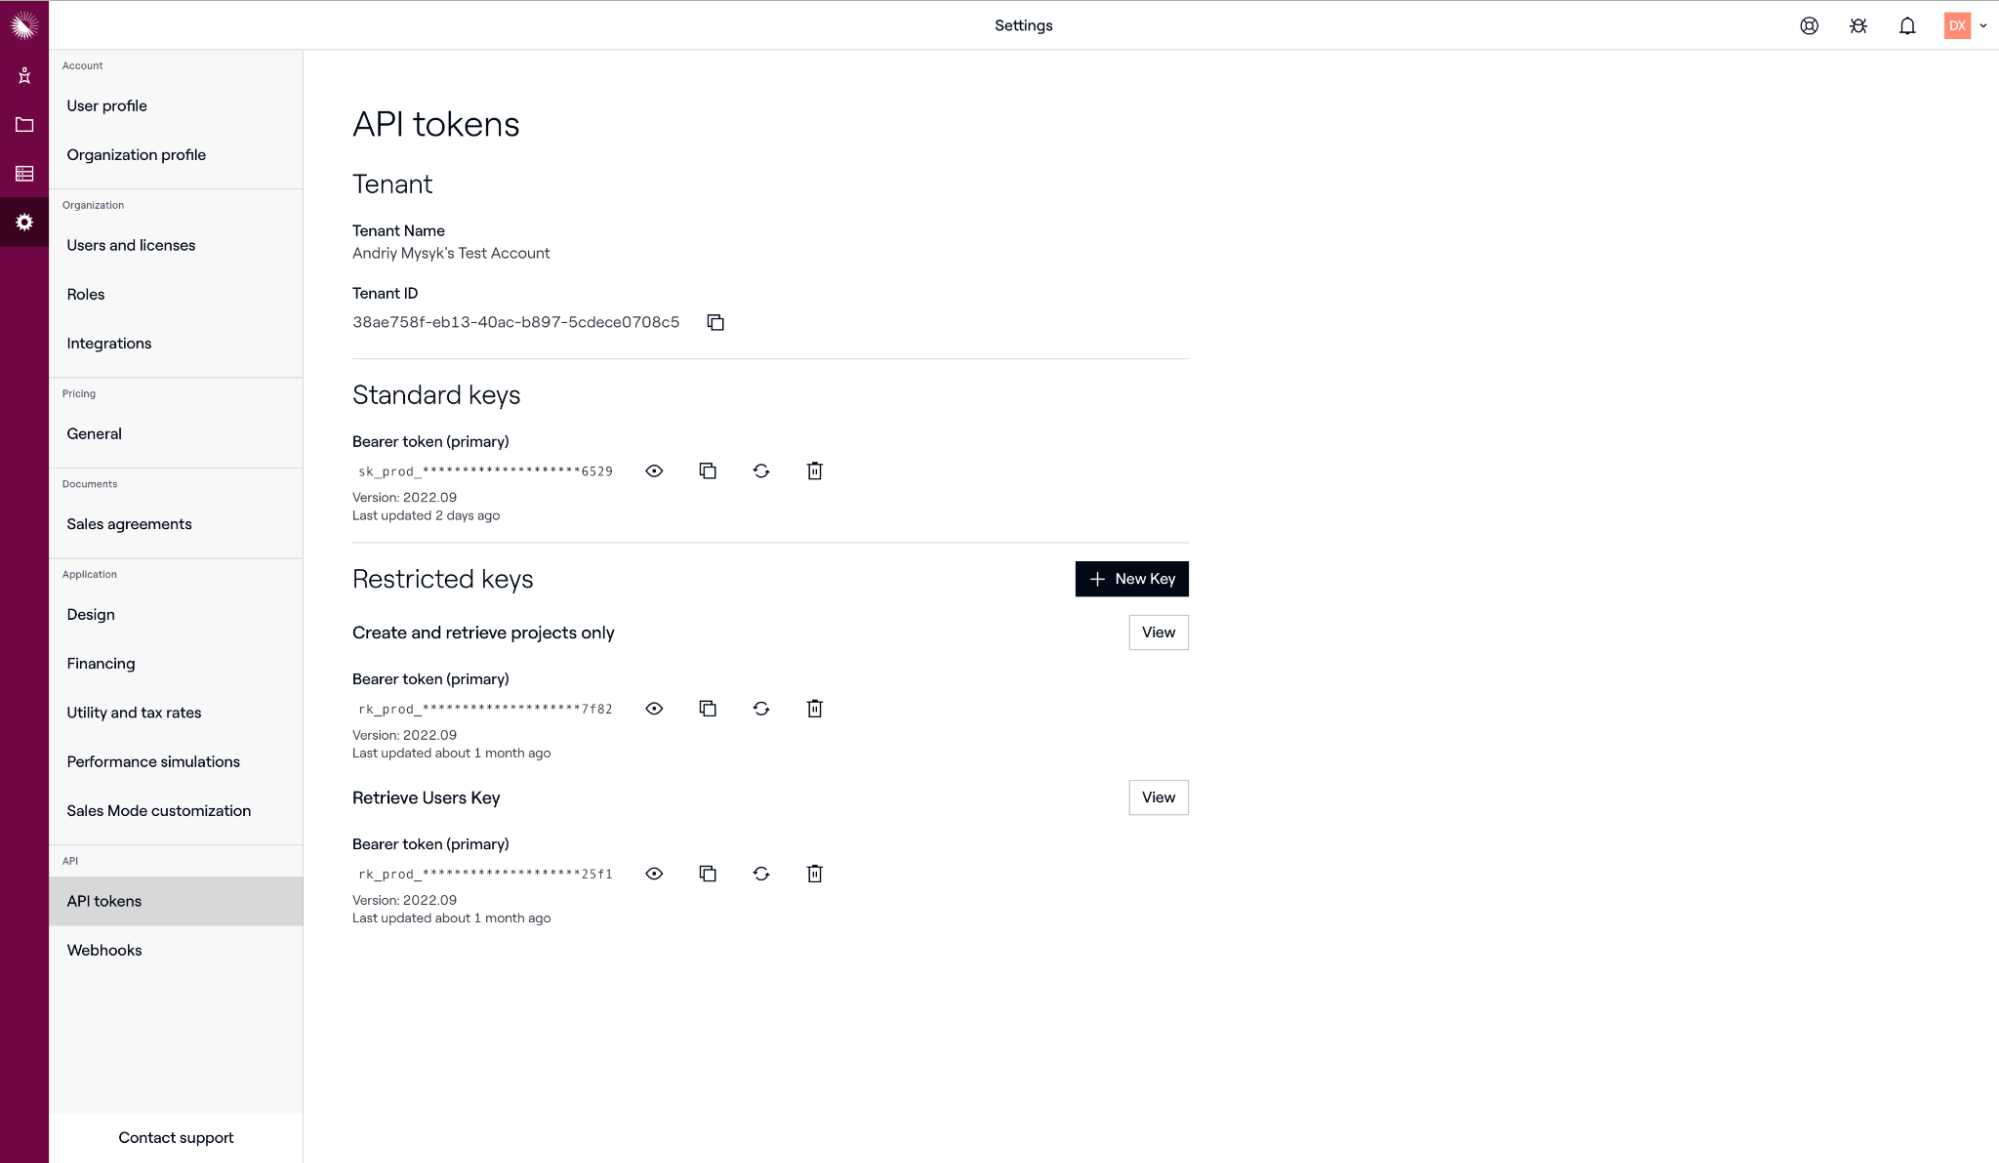Open the notifications bell
This screenshot has height=1163, width=1999.
click(x=1907, y=26)
